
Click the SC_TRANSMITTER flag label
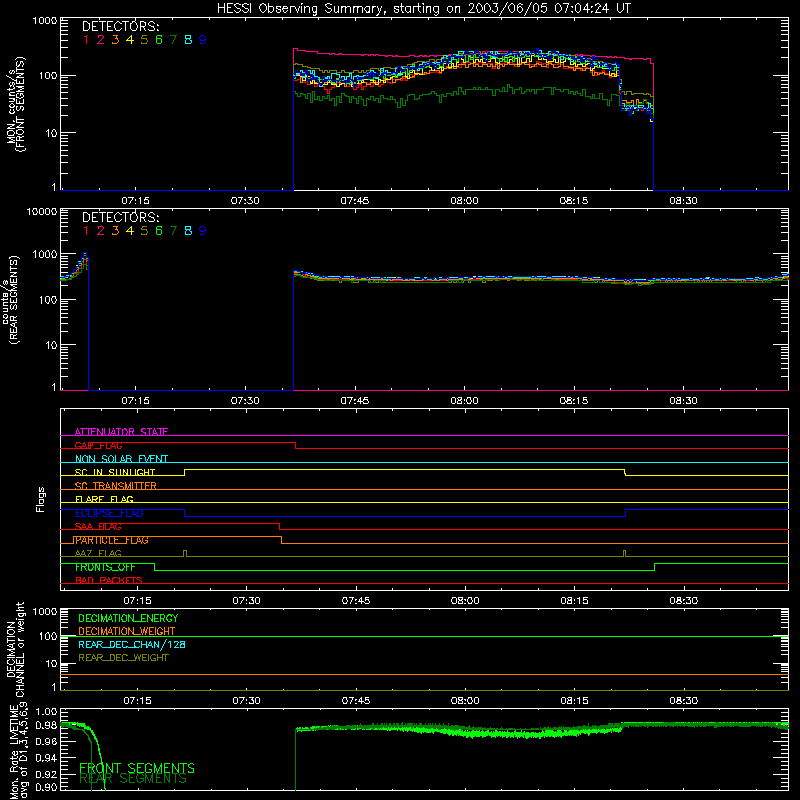[x=115, y=486]
